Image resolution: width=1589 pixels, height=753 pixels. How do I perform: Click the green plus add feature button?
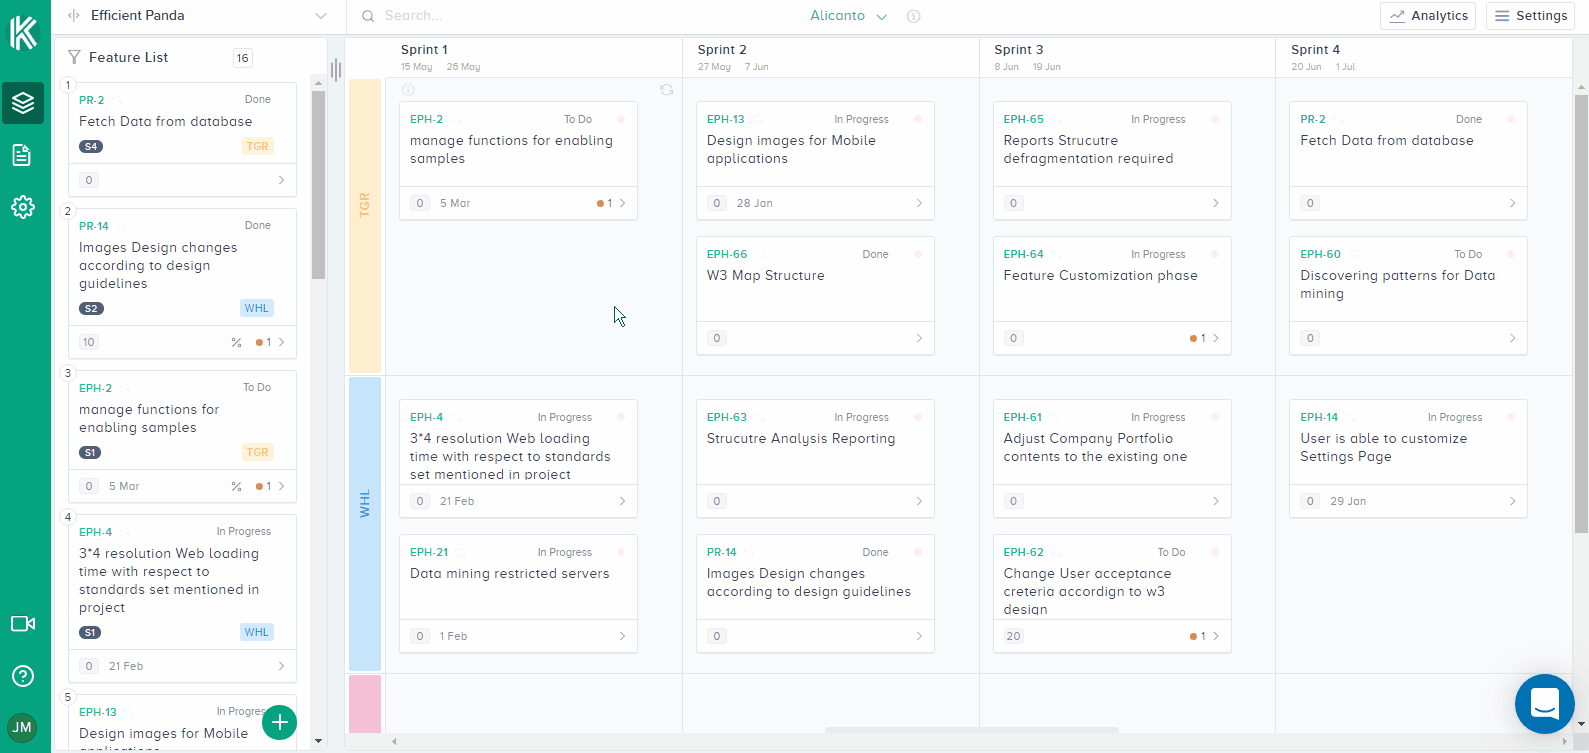279,722
